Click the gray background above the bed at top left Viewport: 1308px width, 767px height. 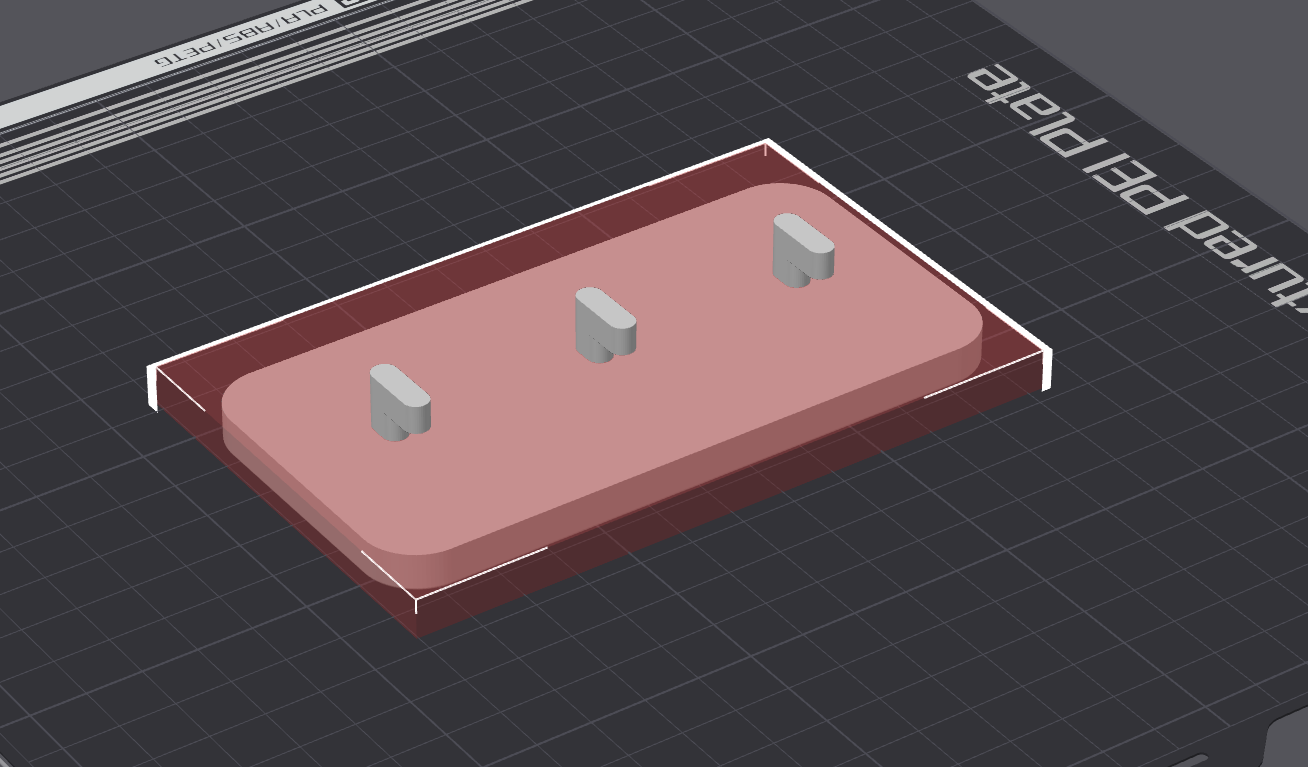pyautogui.click(x=60, y=40)
